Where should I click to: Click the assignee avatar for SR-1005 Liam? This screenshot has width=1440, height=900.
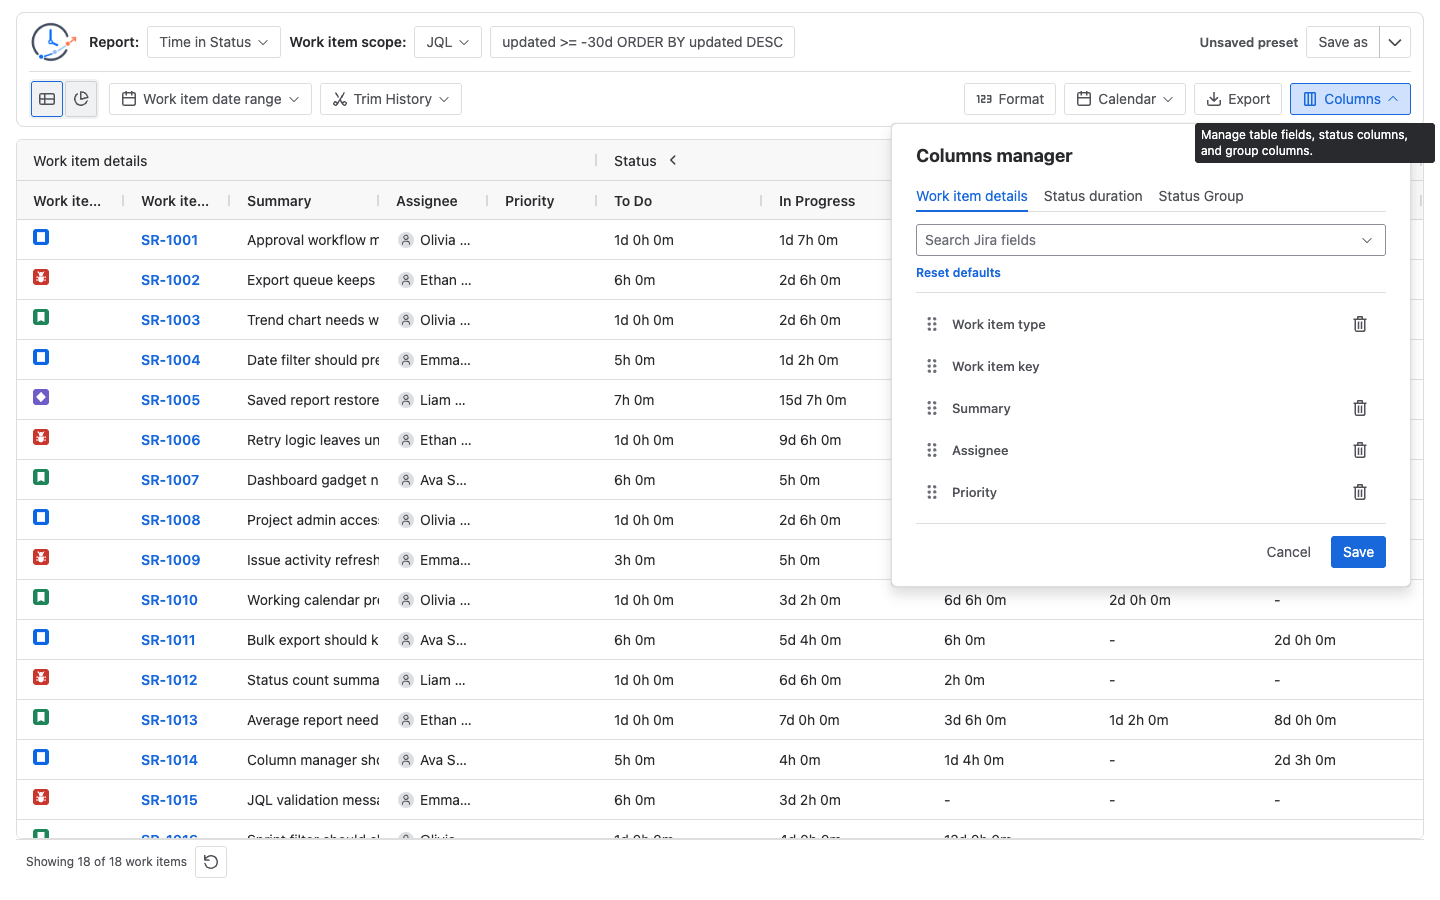click(406, 400)
